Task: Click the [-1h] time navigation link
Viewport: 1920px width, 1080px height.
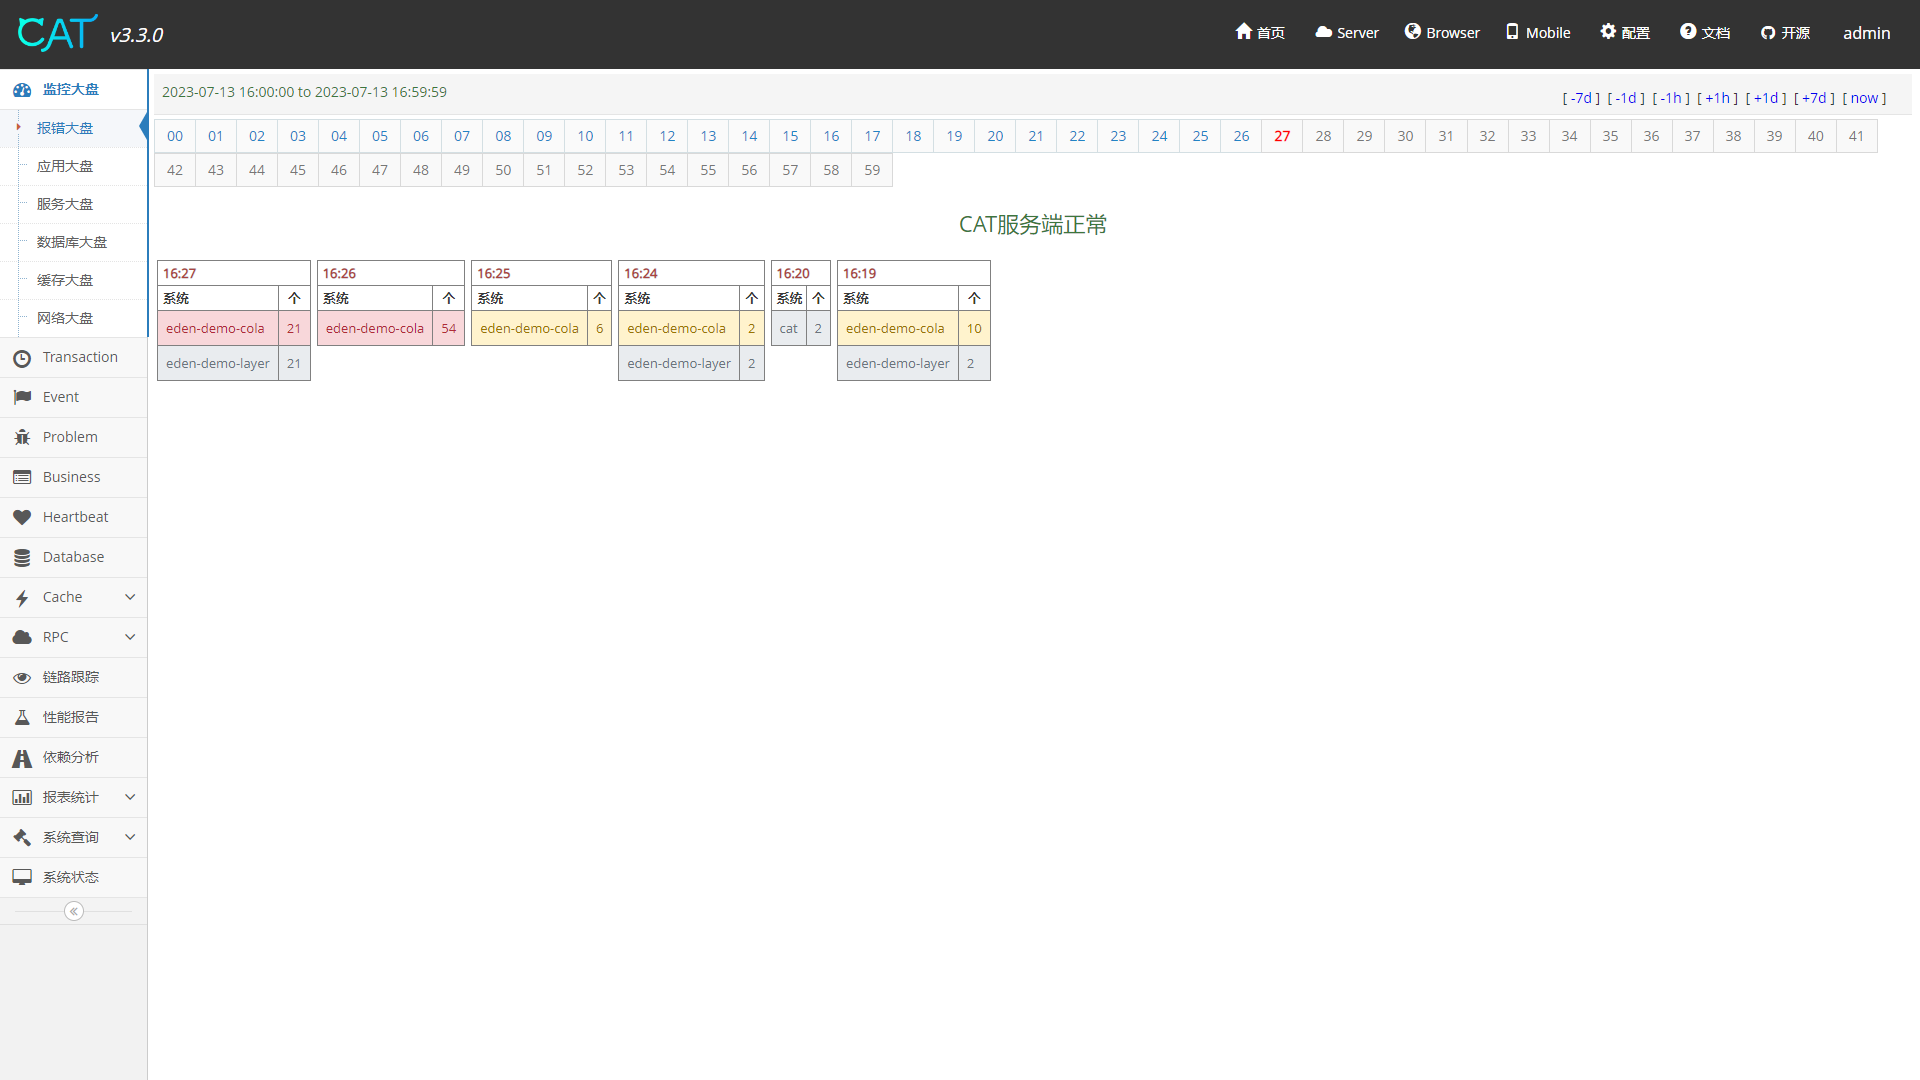Action: [x=1671, y=98]
